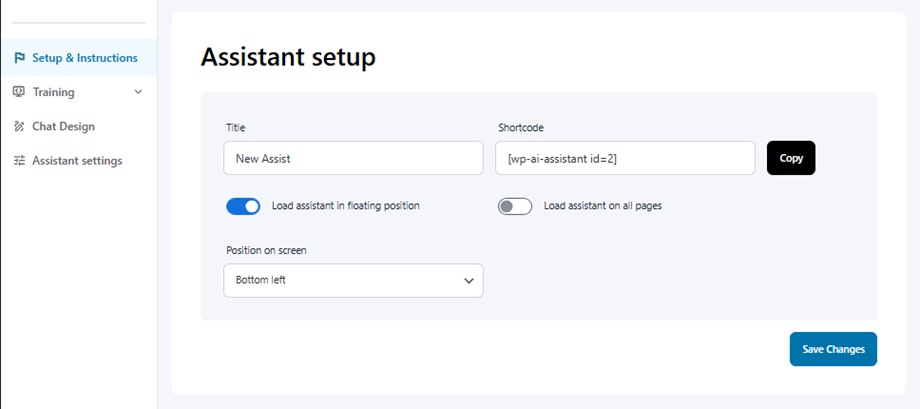920x409 pixels.
Task: Open the Position on screen dropdown
Action: coord(352,281)
